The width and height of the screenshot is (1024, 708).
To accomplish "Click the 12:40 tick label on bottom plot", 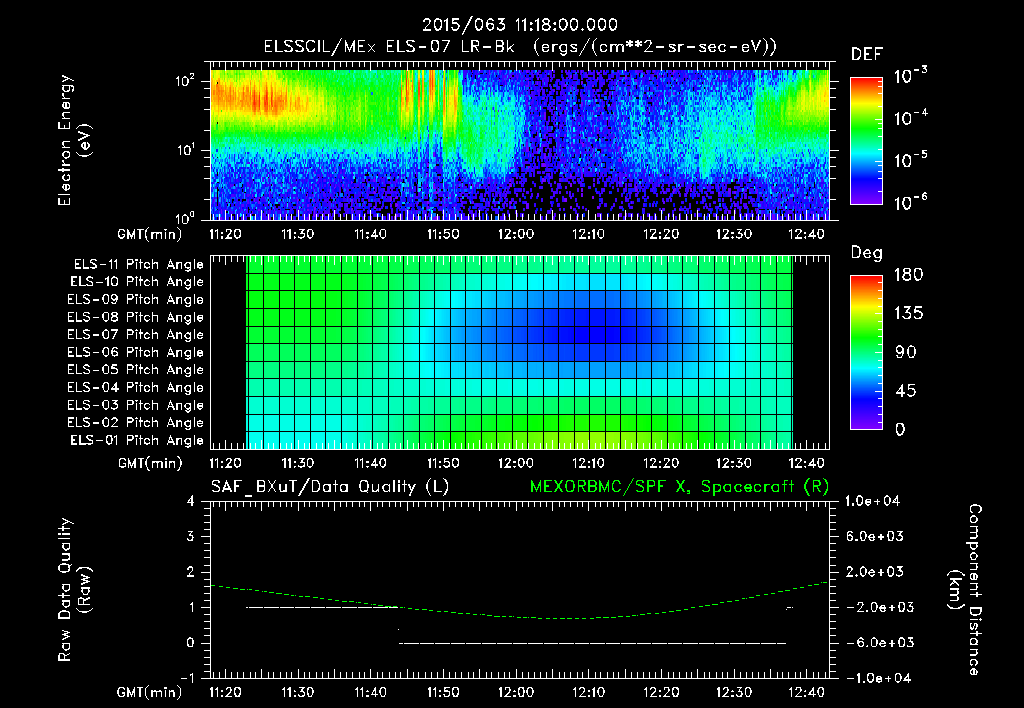I will pyautogui.click(x=807, y=692).
